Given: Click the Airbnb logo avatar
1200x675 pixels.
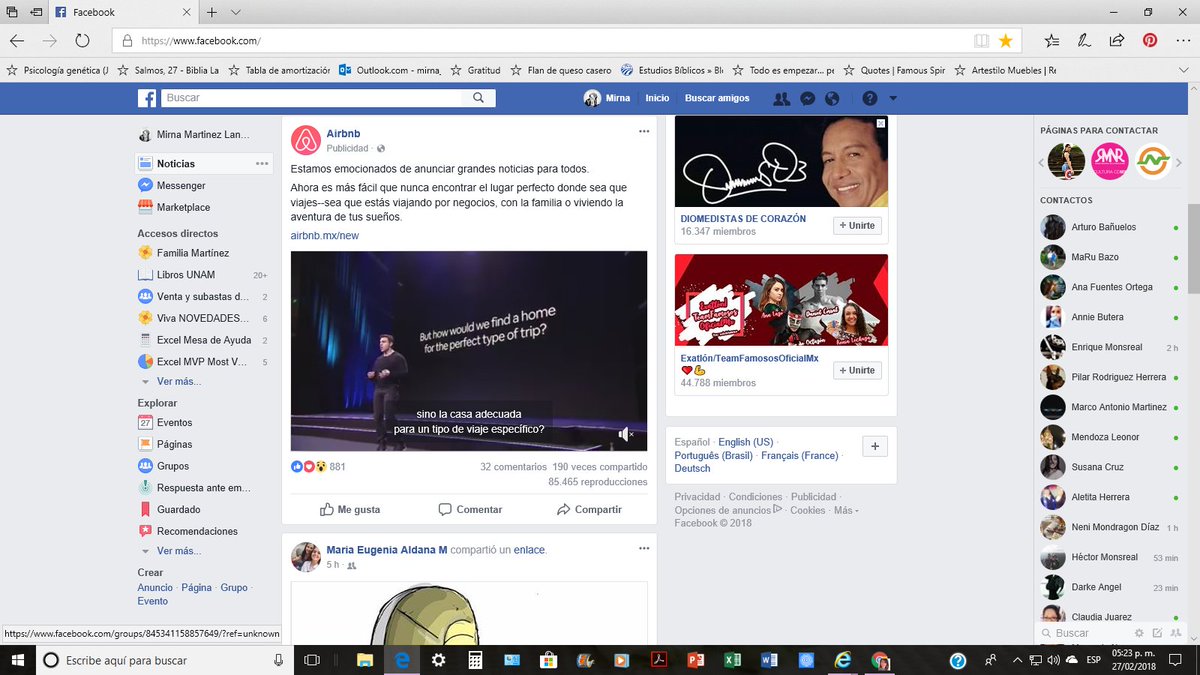Looking at the screenshot, I should [305, 140].
